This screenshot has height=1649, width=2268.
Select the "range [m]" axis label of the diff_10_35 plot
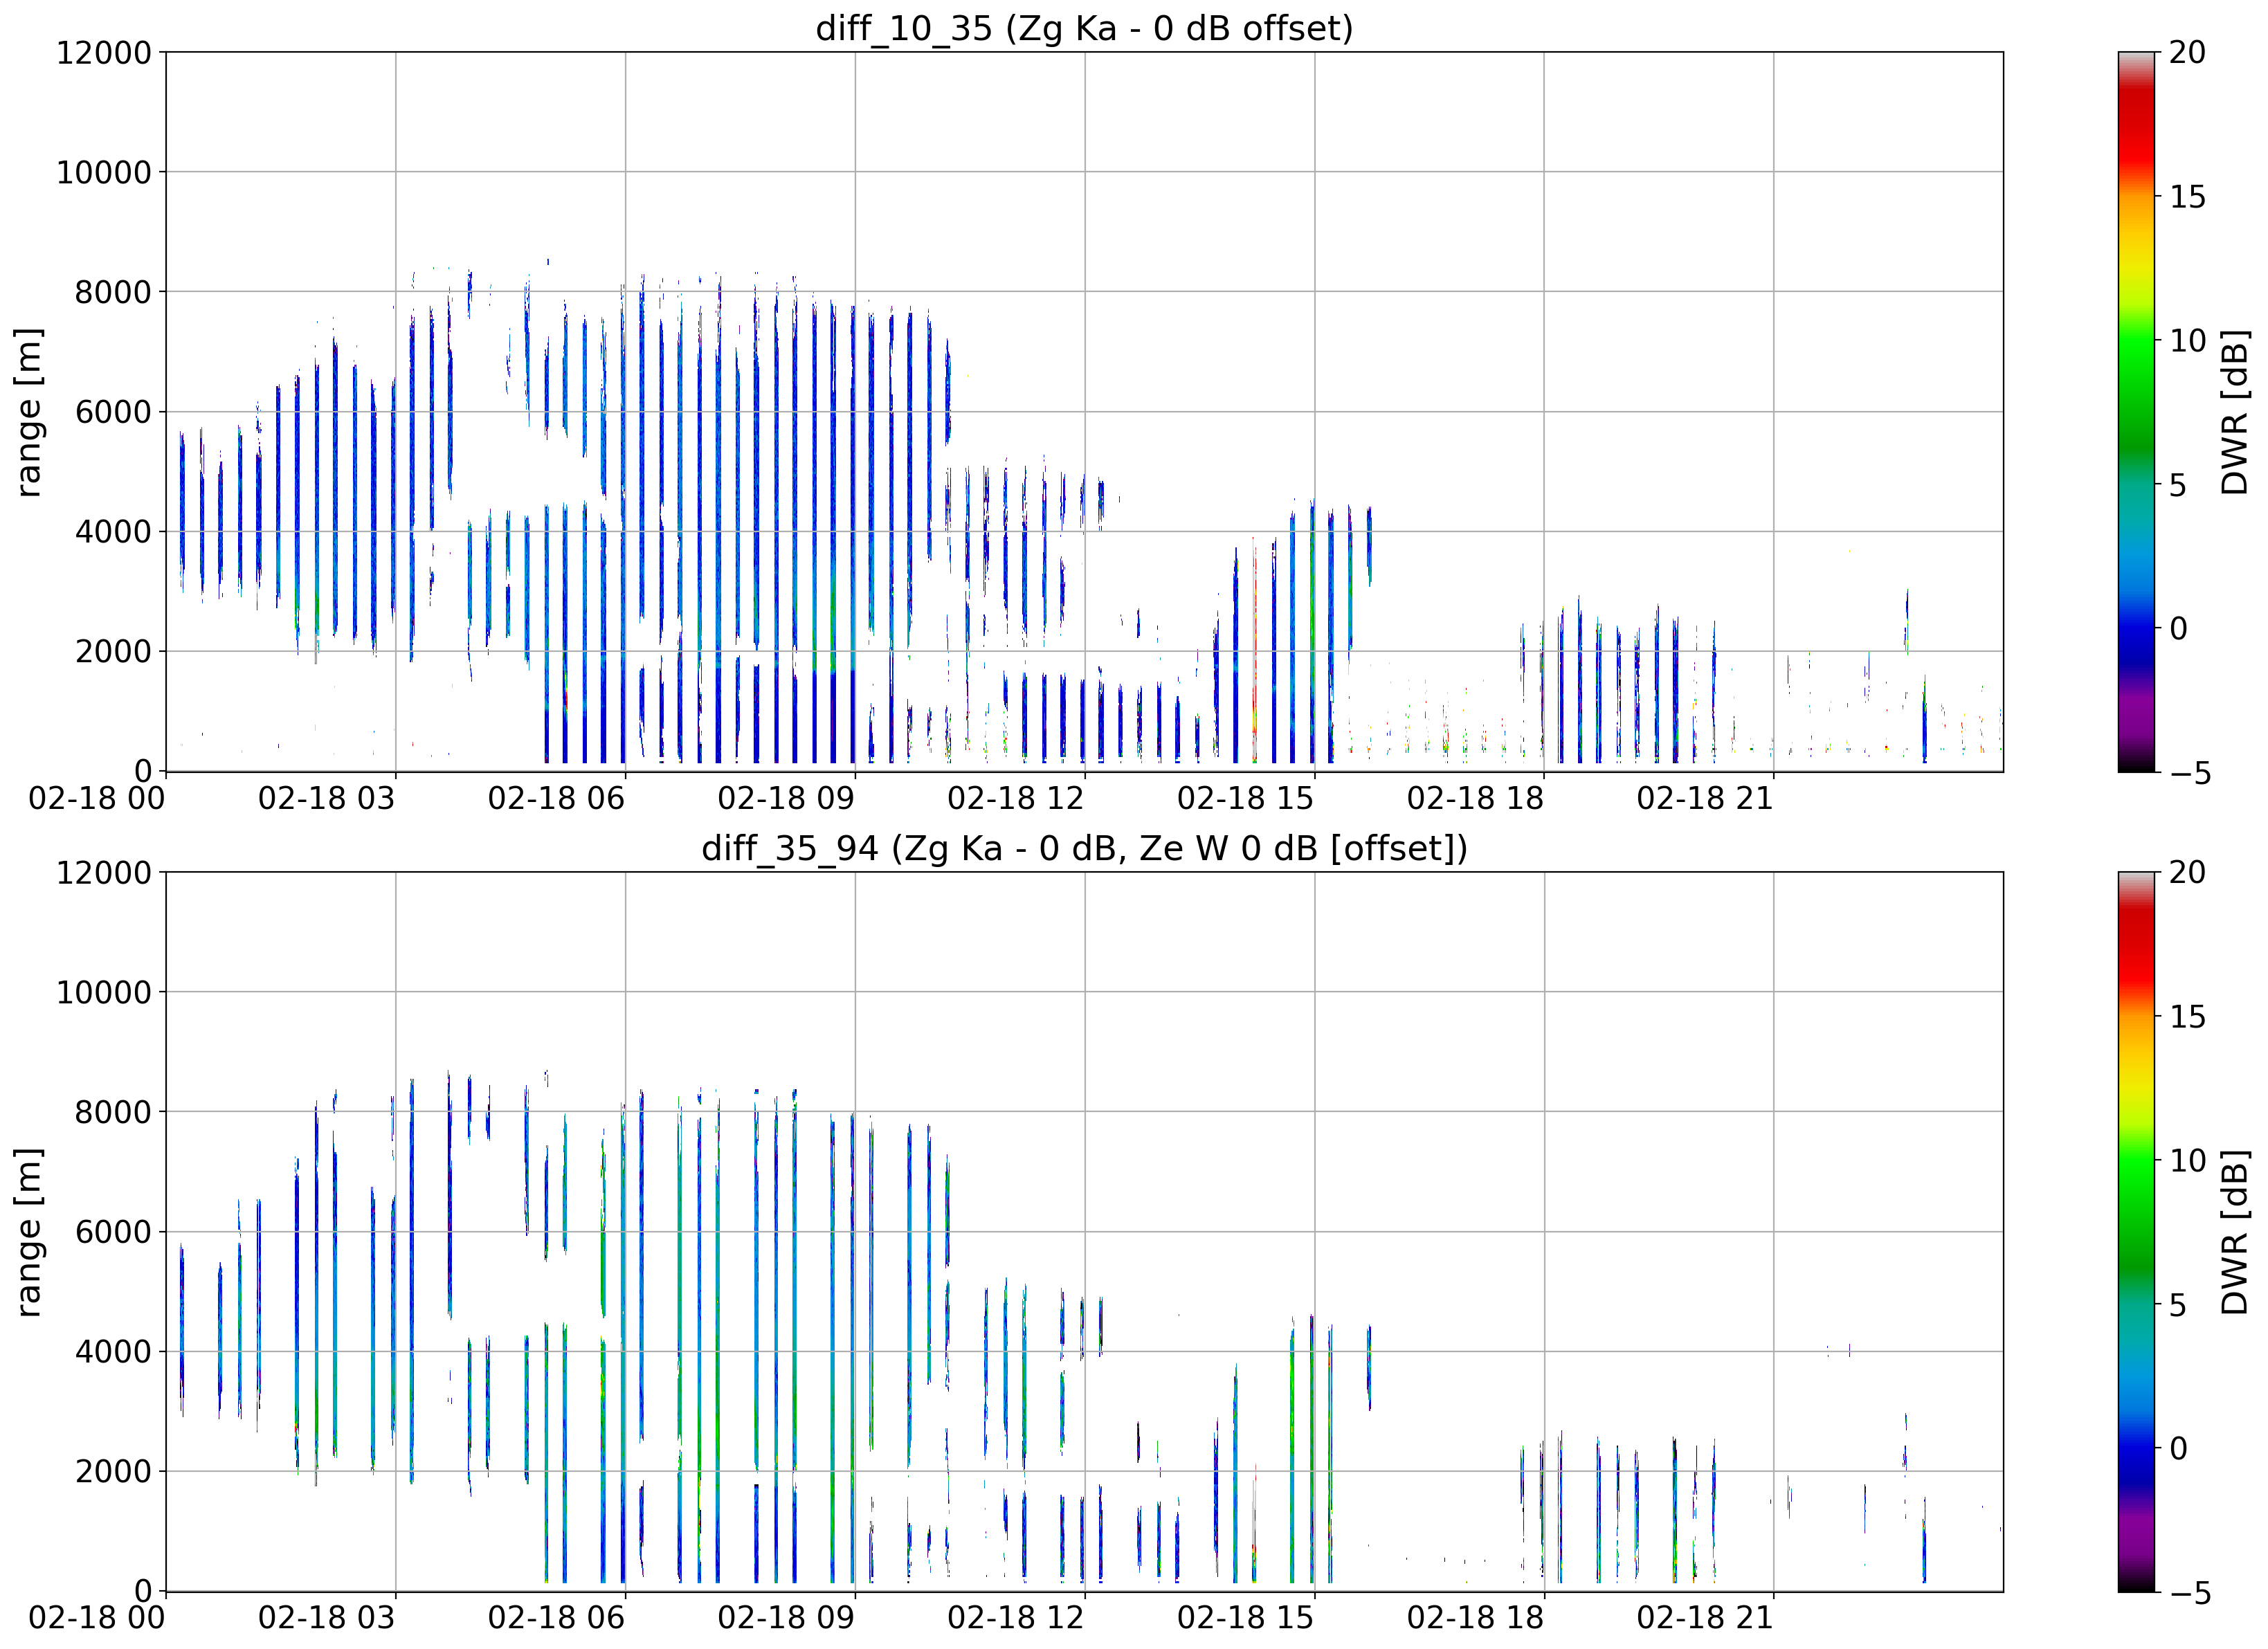coord(29,411)
